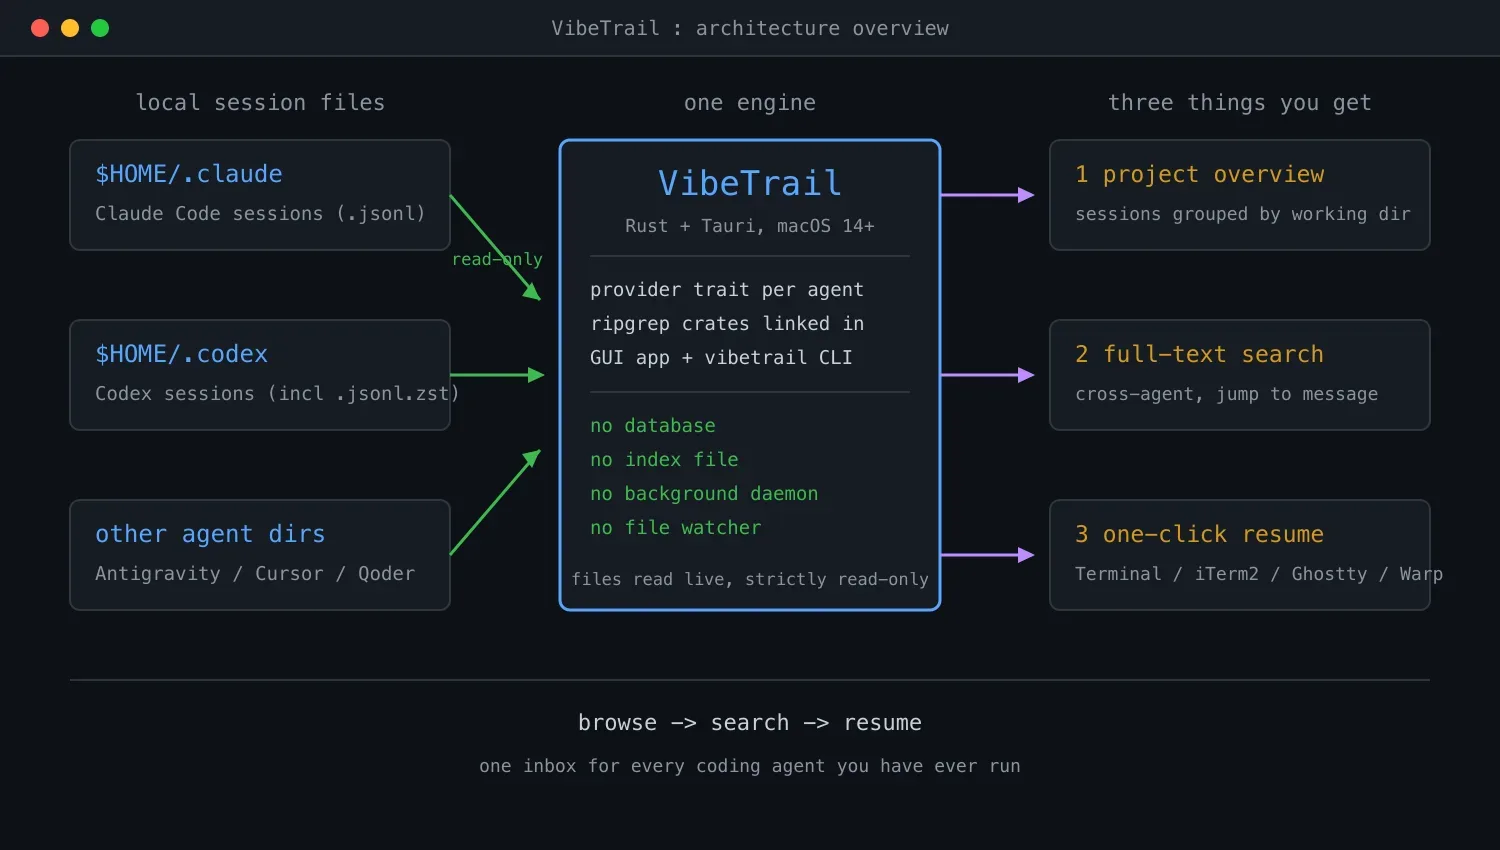Viewport: 1500px width, 850px height.
Task: Click 'provider trait per agent' line
Action: coord(727,290)
